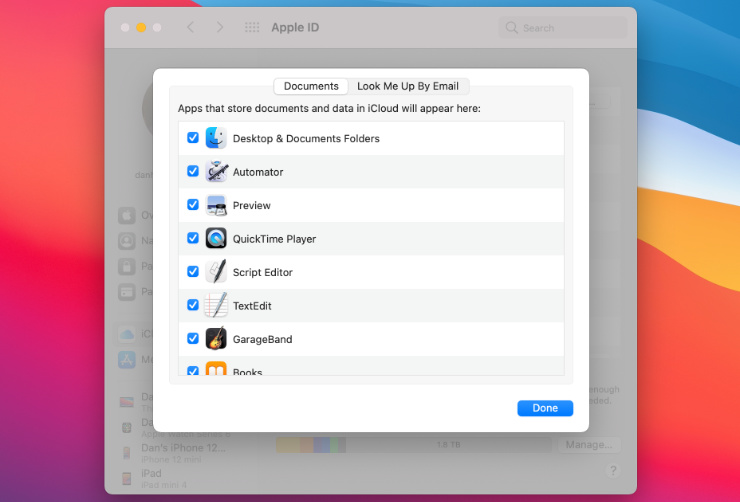
Task: Toggle the Books checkbox
Action: [x=193, y=371]
